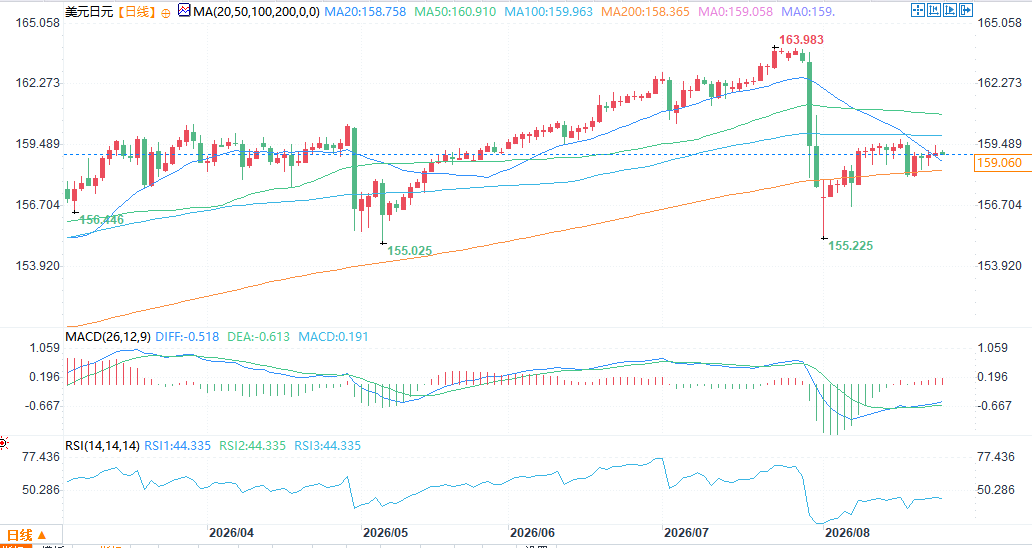Click the right axis value 162.273

pyautogui.click(x=1000, y=83)
